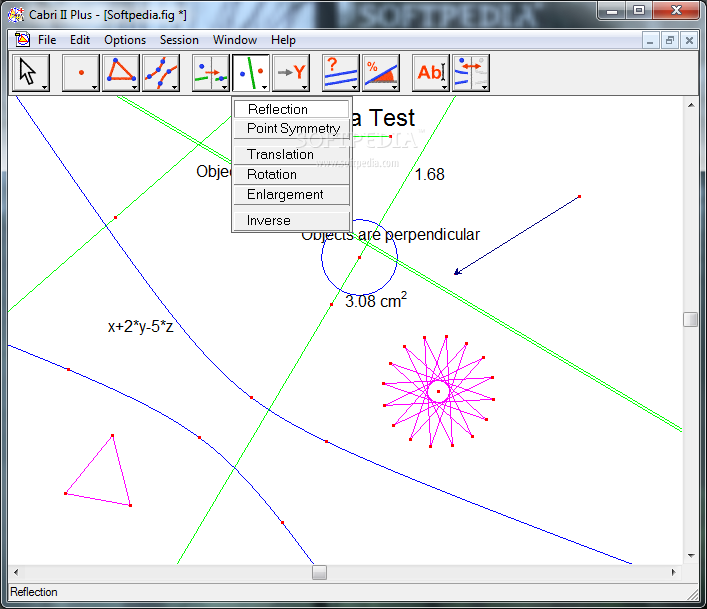This screenshot has height=609, width=707.
Task: Choose Inverse from the menu
Action: coord(291,220)
